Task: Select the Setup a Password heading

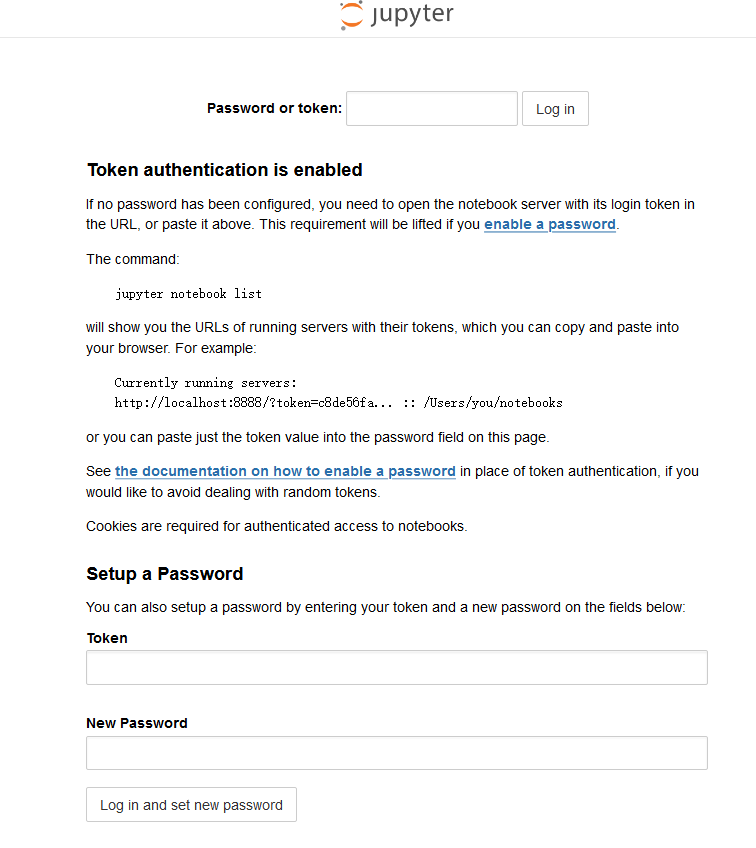Action: [164, 574]
